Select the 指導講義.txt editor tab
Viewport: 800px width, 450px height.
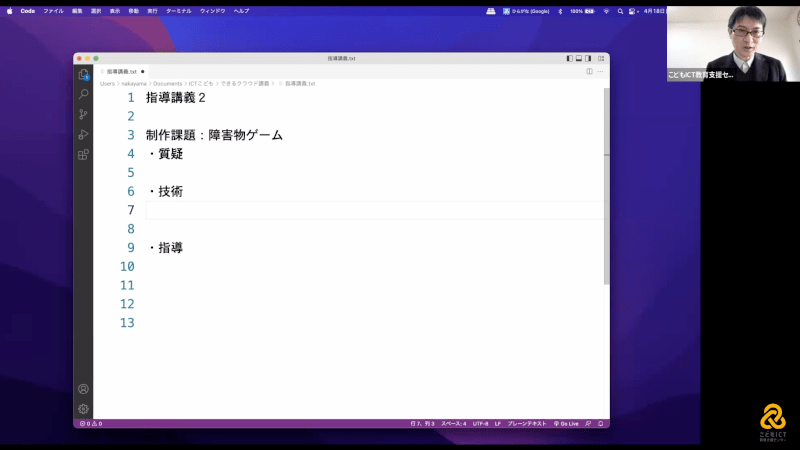[x=122, y=71]
